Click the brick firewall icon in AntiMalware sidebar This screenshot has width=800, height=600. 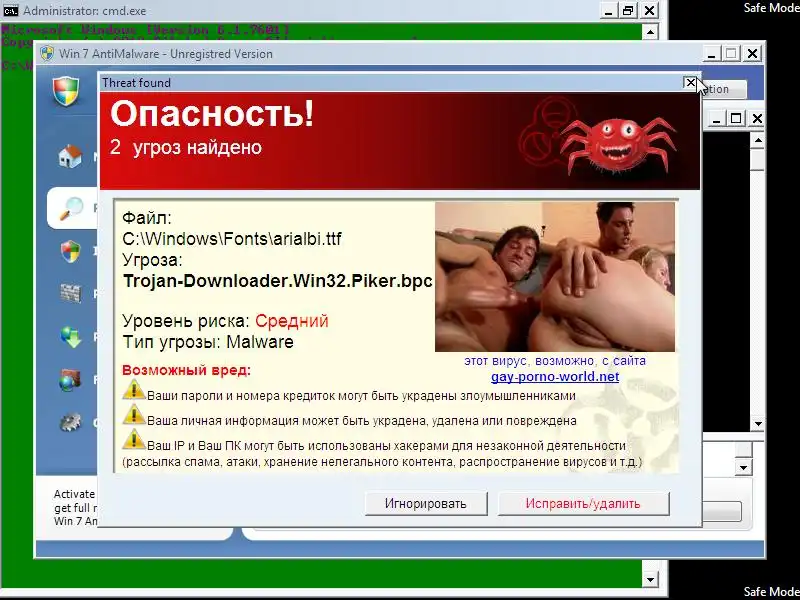70,293
